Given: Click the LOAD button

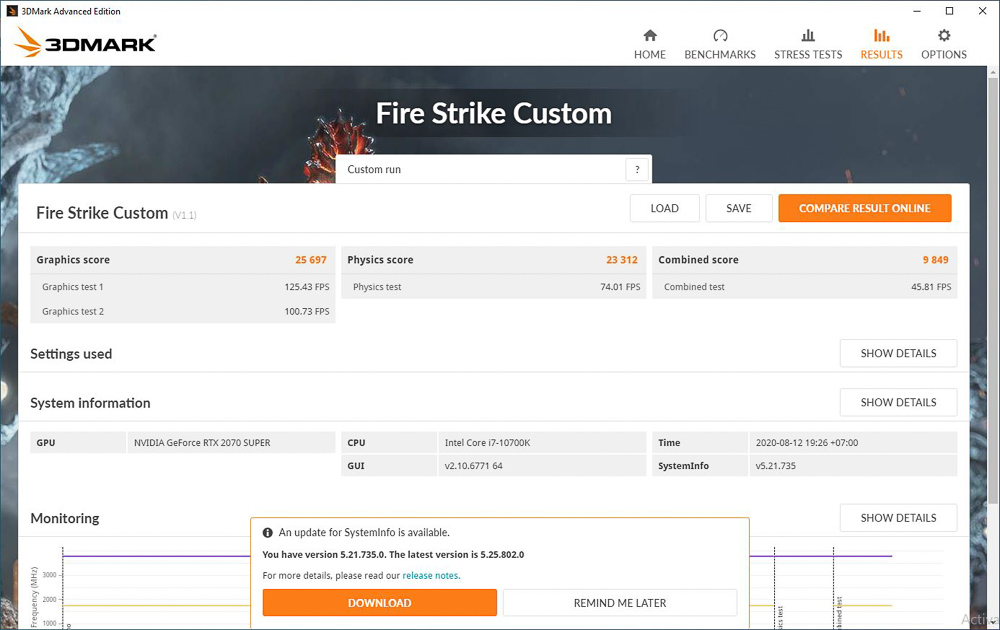Looking at the screenshot, I should tap(665, 209).
